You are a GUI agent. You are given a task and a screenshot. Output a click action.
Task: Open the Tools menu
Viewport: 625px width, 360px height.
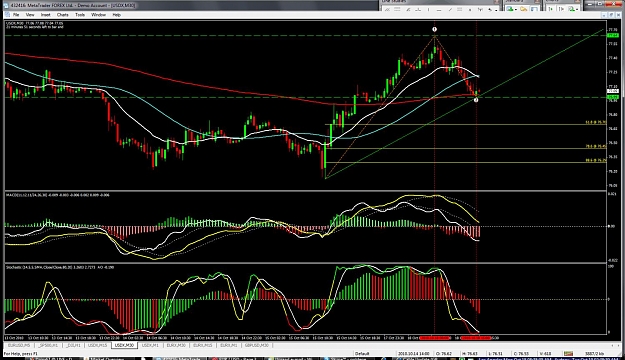coord(80,15)
